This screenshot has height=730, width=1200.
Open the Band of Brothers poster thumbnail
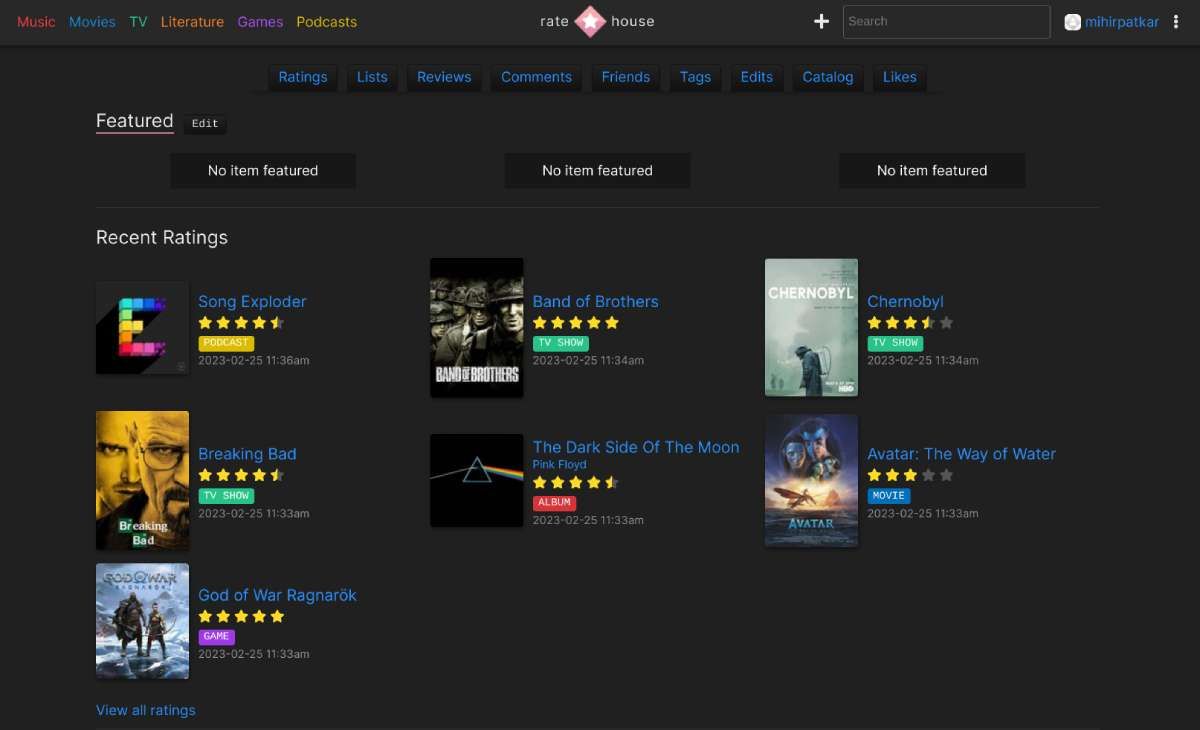point(477,328)
